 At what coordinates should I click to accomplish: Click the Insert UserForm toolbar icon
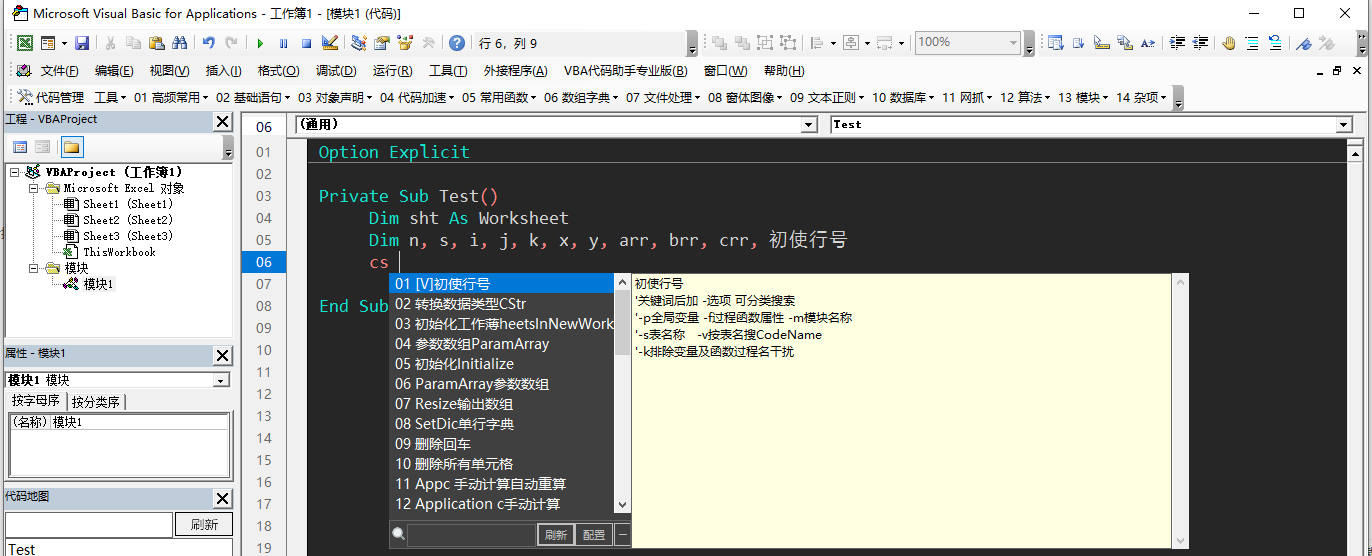pyautogui.click(x=47, y=43)
